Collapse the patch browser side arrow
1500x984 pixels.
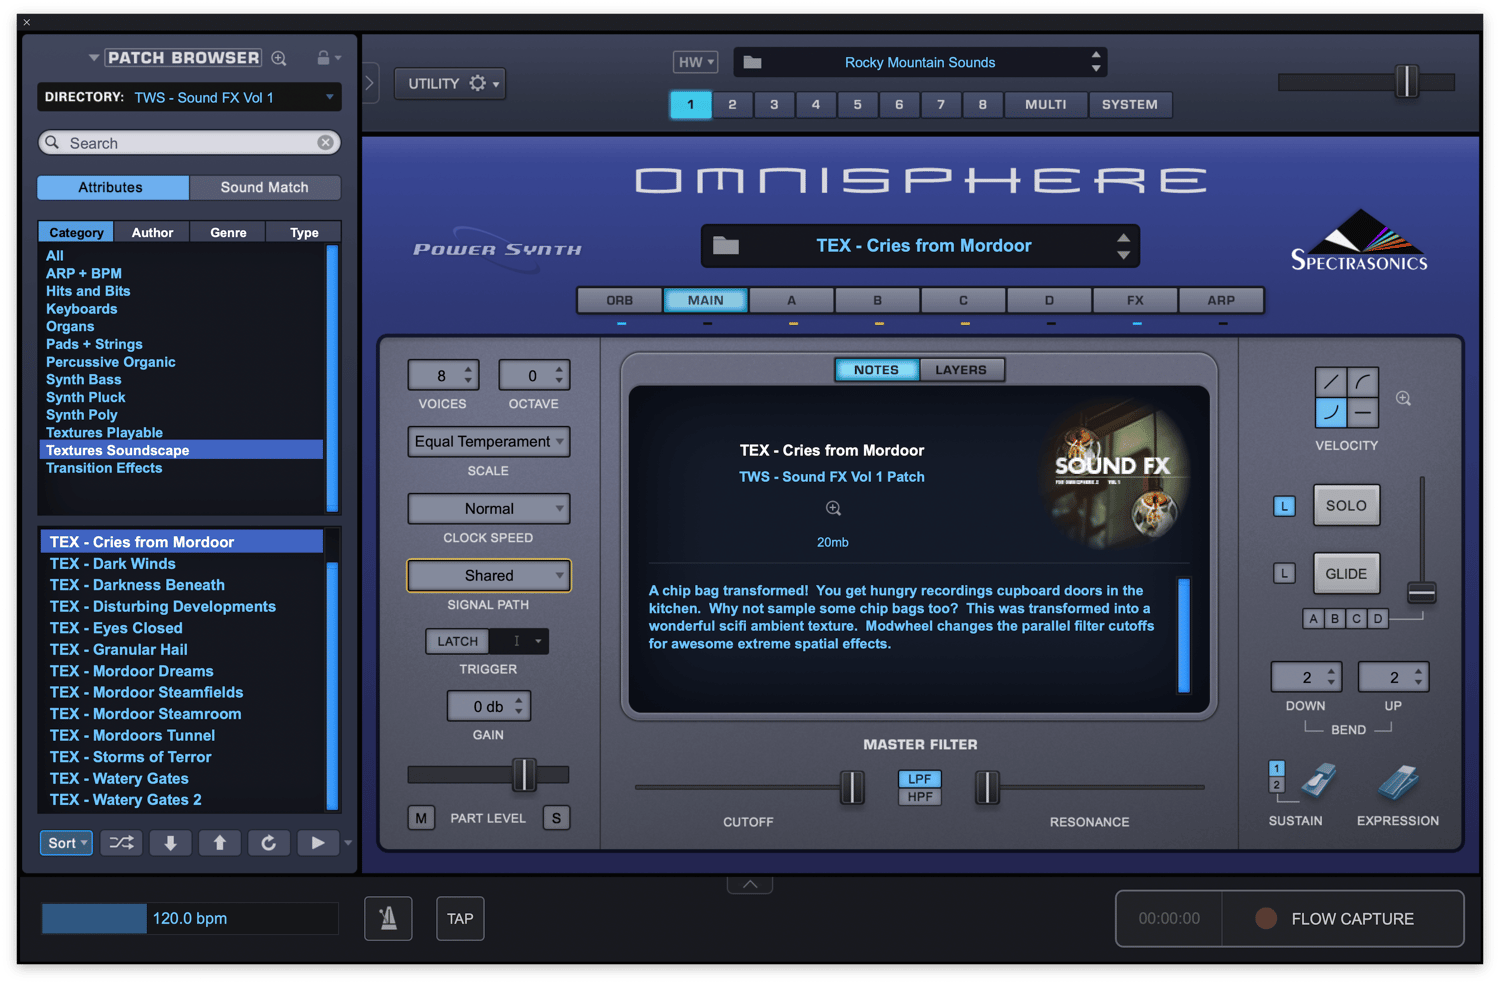pyautogui.click(x=369, y=83)
